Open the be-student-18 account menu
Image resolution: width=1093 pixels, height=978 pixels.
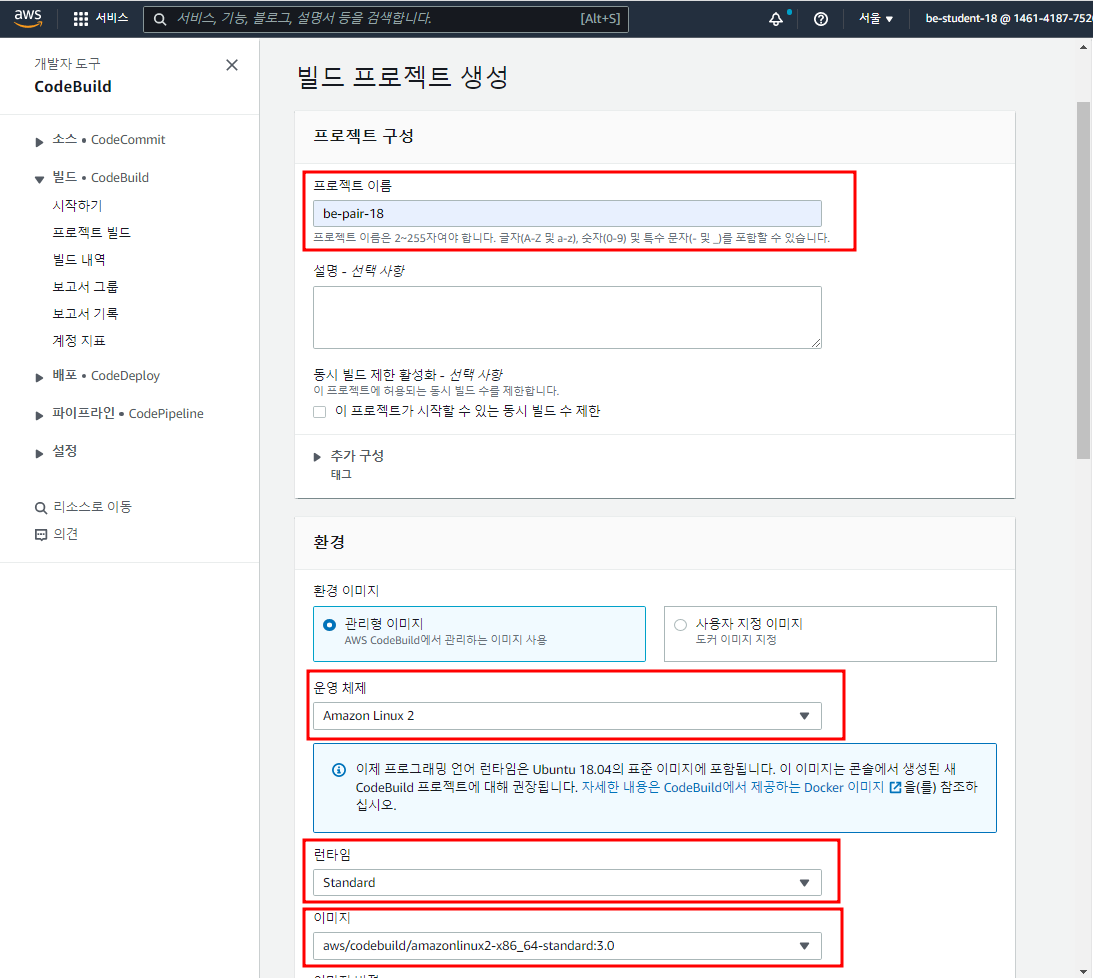pos(1008,19)
